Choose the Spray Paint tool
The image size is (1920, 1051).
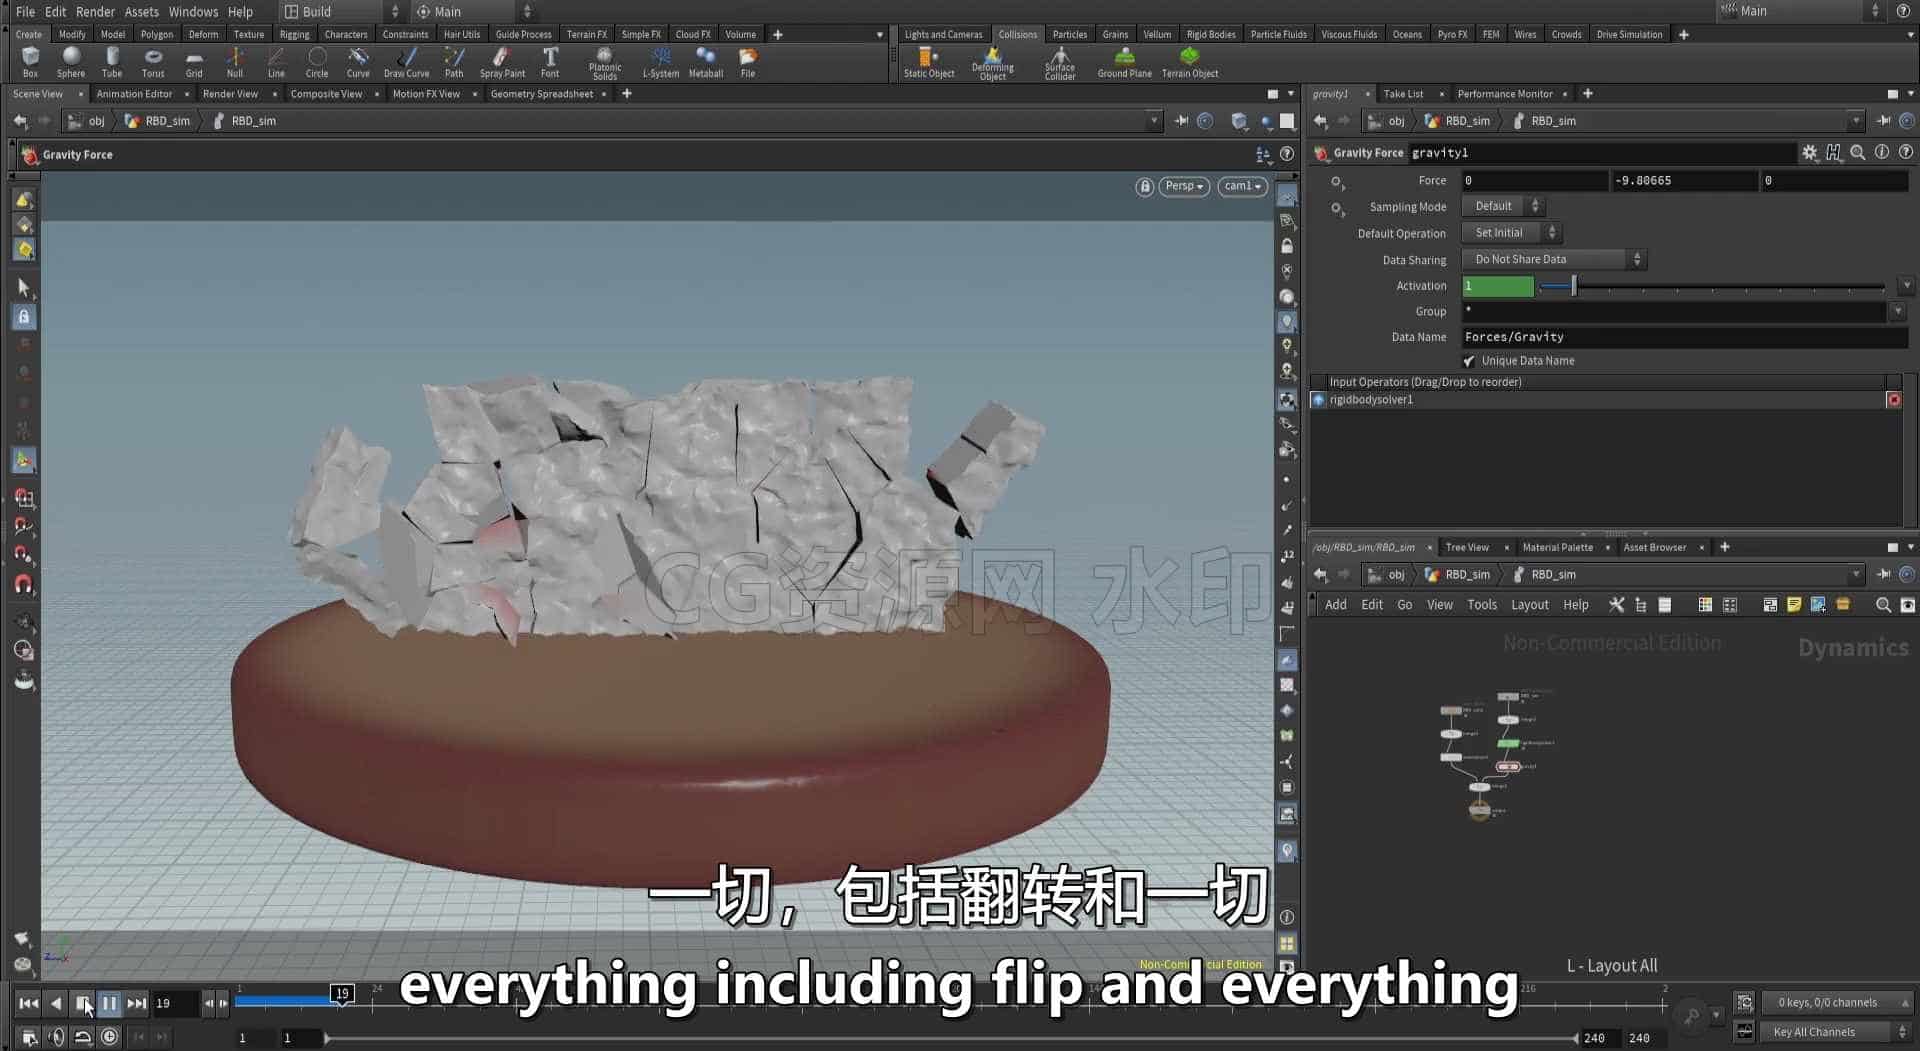502,62
